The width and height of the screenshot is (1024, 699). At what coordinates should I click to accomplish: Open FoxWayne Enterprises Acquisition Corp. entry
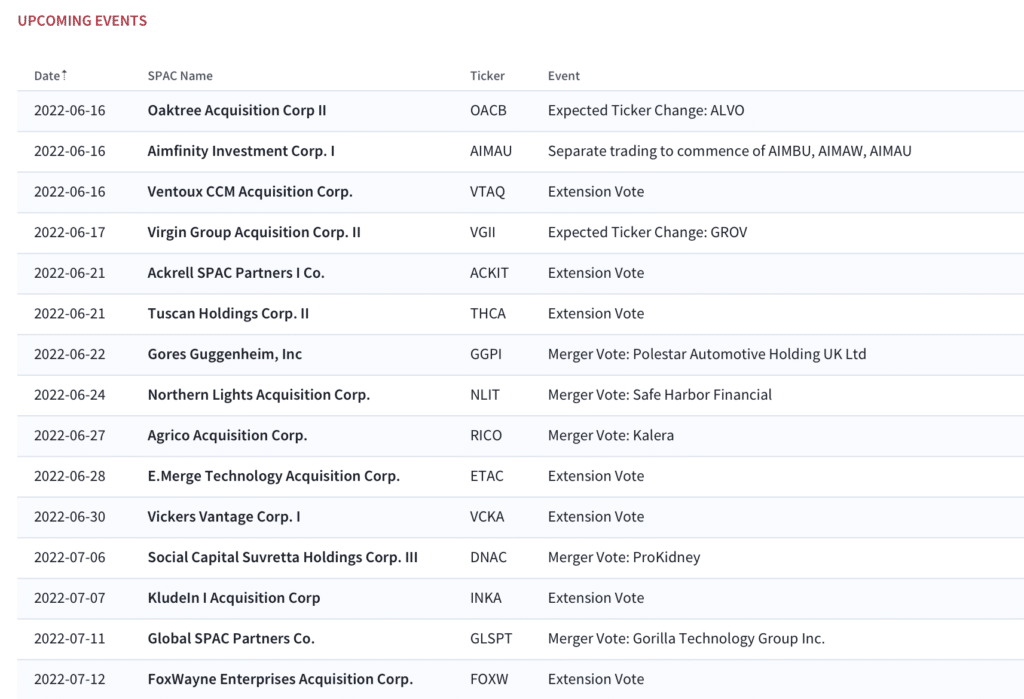(280, 679)
